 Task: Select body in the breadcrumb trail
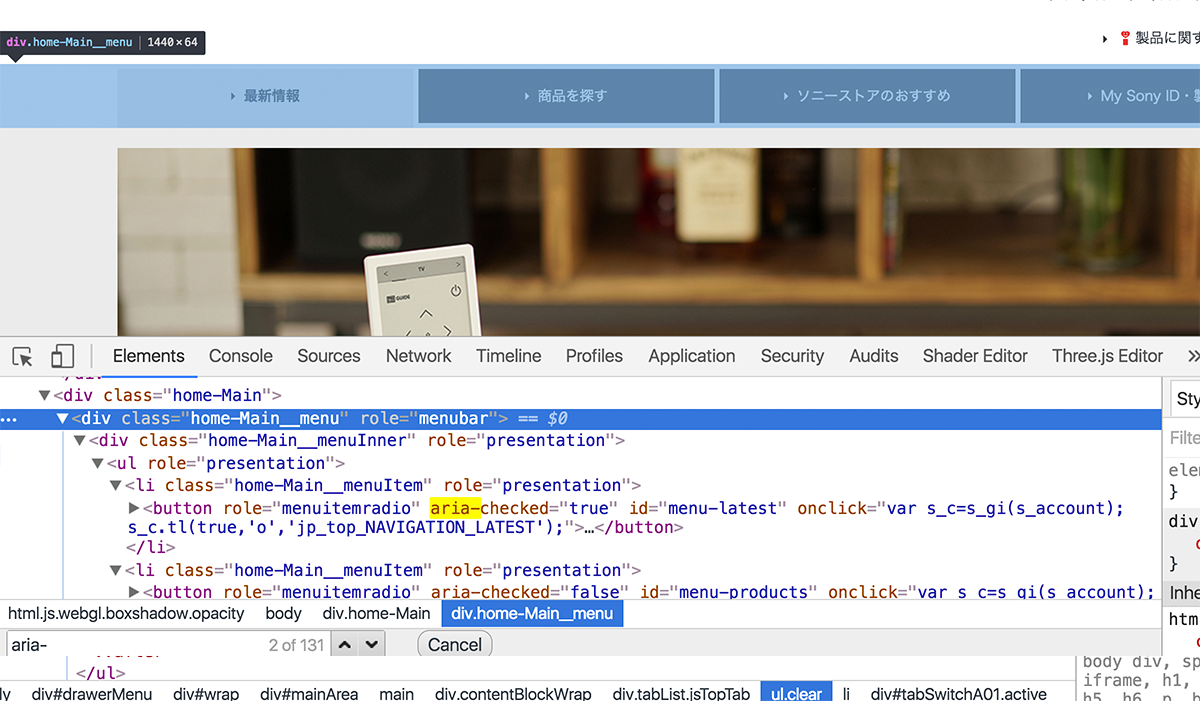(284, 613)
